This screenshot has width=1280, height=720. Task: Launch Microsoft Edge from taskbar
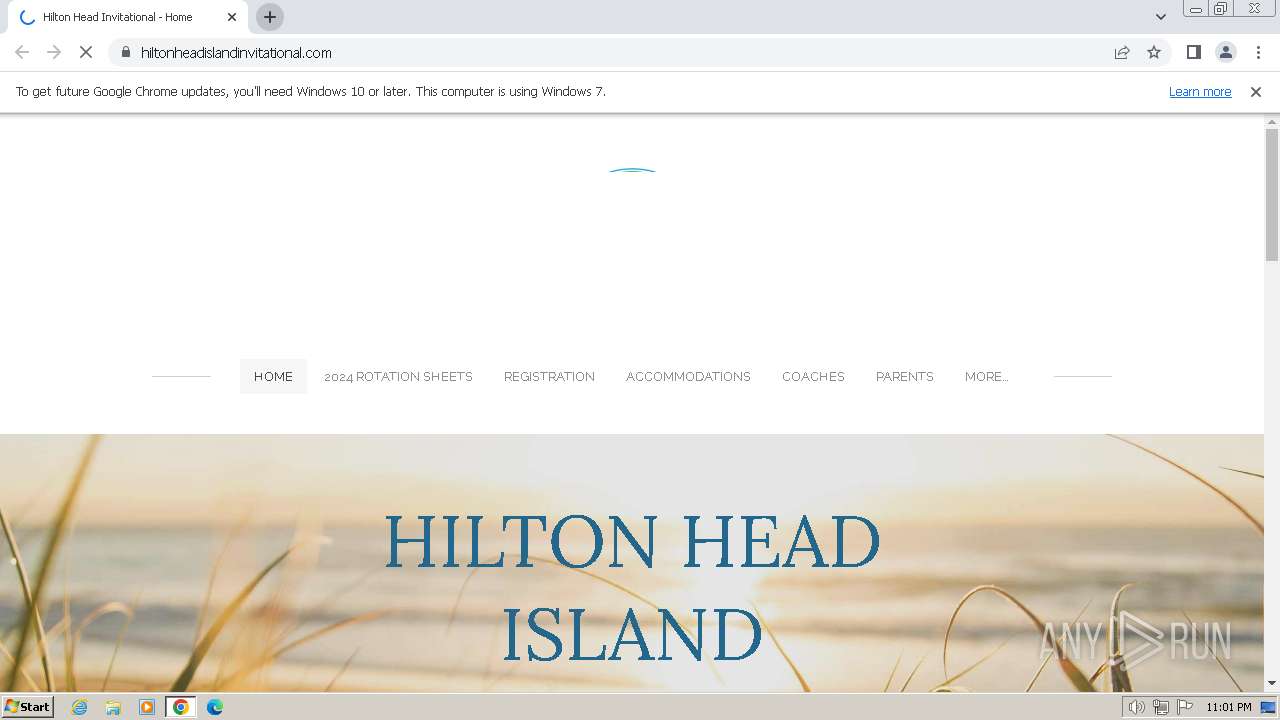(215, 707)
